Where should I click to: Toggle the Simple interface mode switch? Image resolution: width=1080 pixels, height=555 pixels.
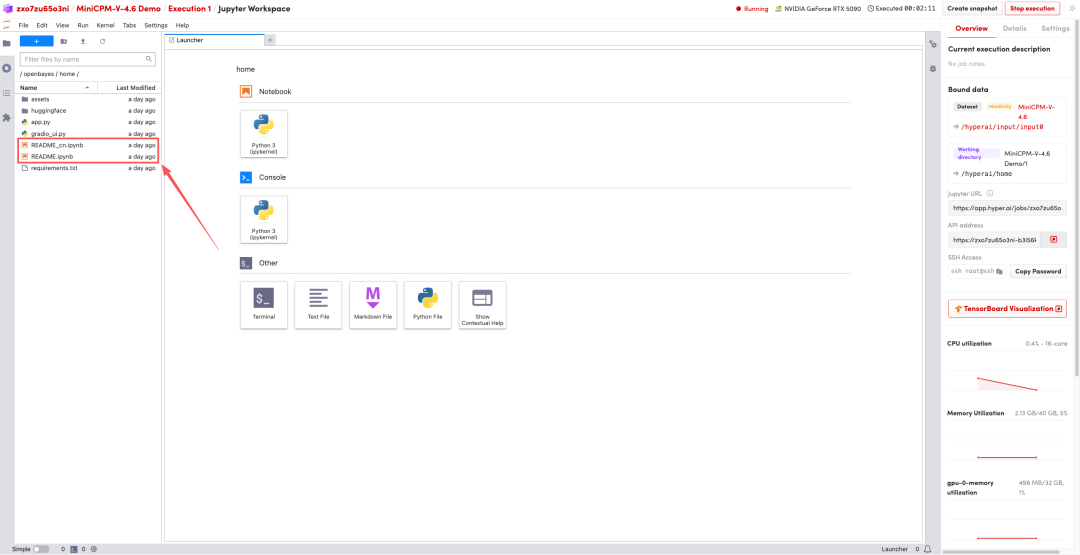(x=41, y=549)
